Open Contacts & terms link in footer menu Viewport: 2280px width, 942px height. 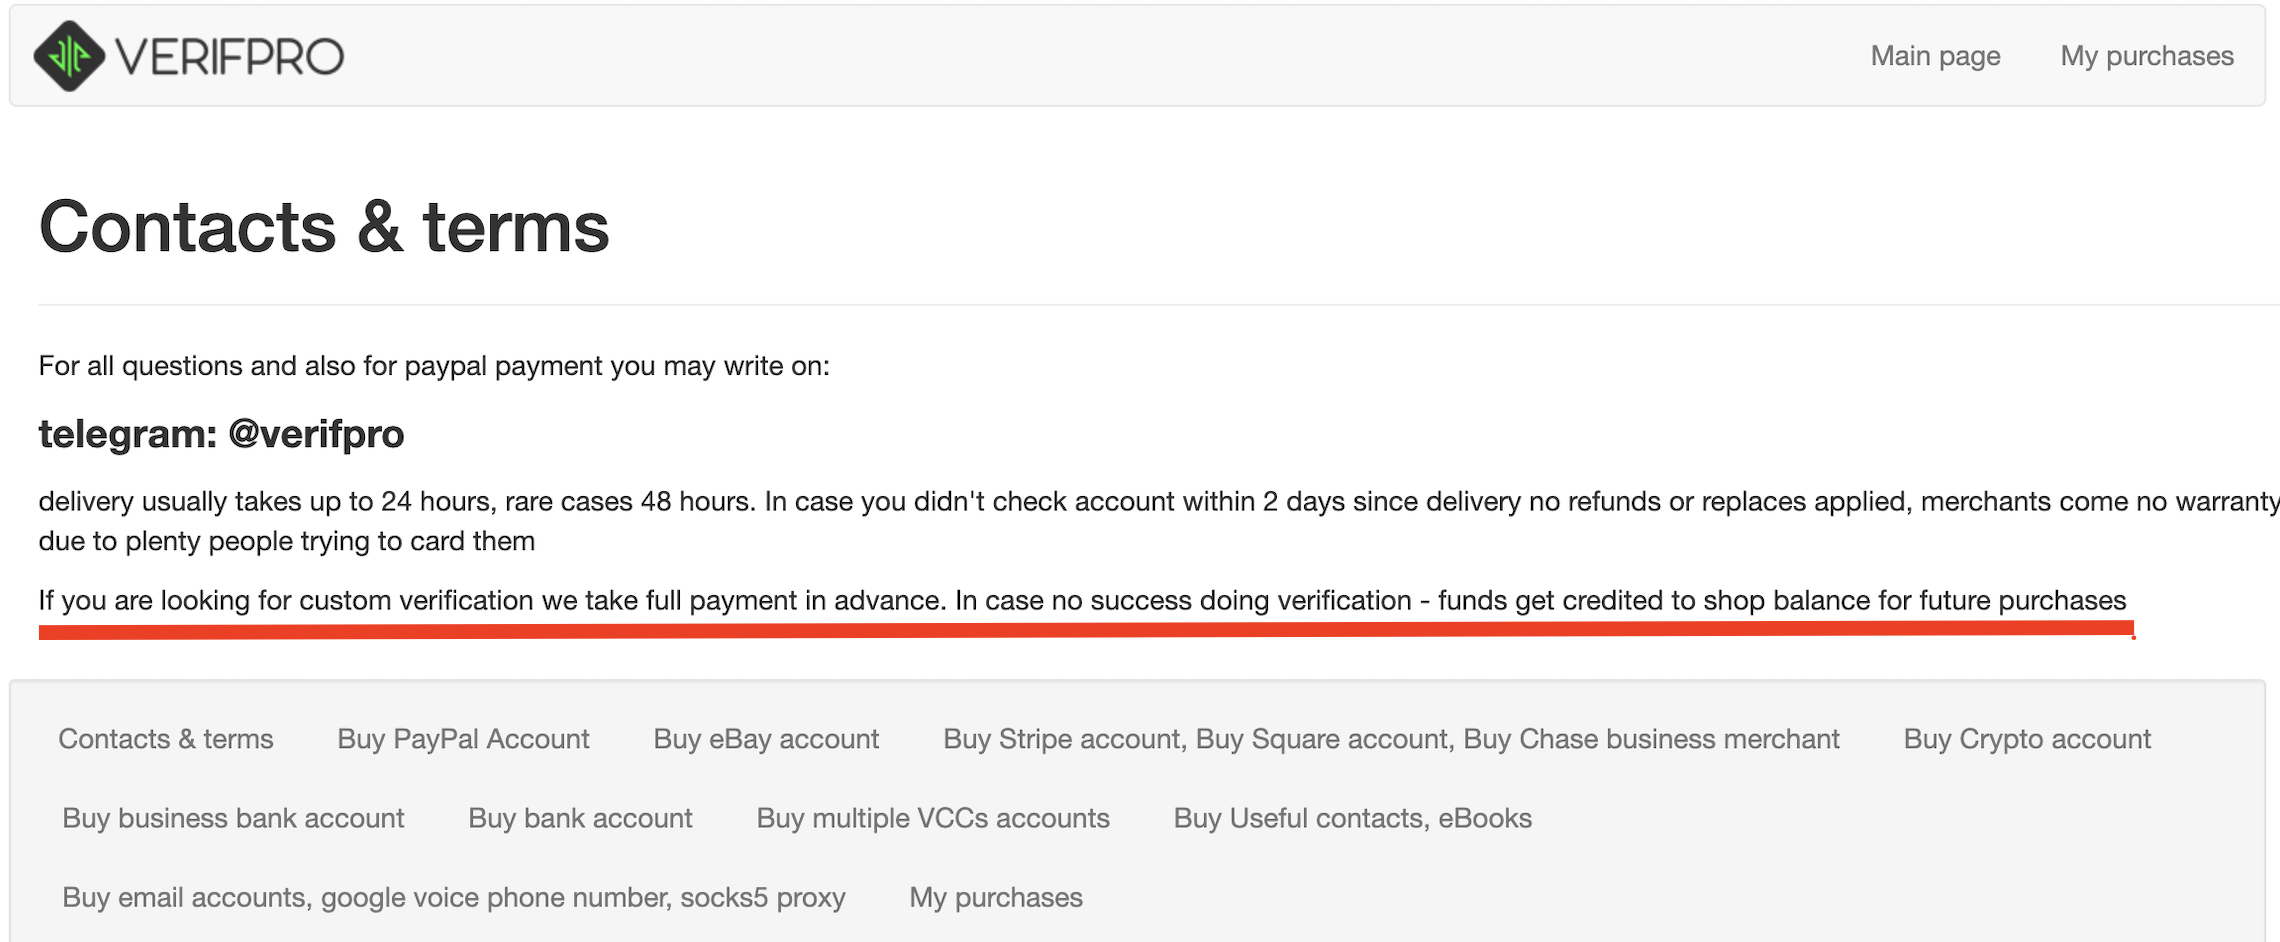(166, 739)
